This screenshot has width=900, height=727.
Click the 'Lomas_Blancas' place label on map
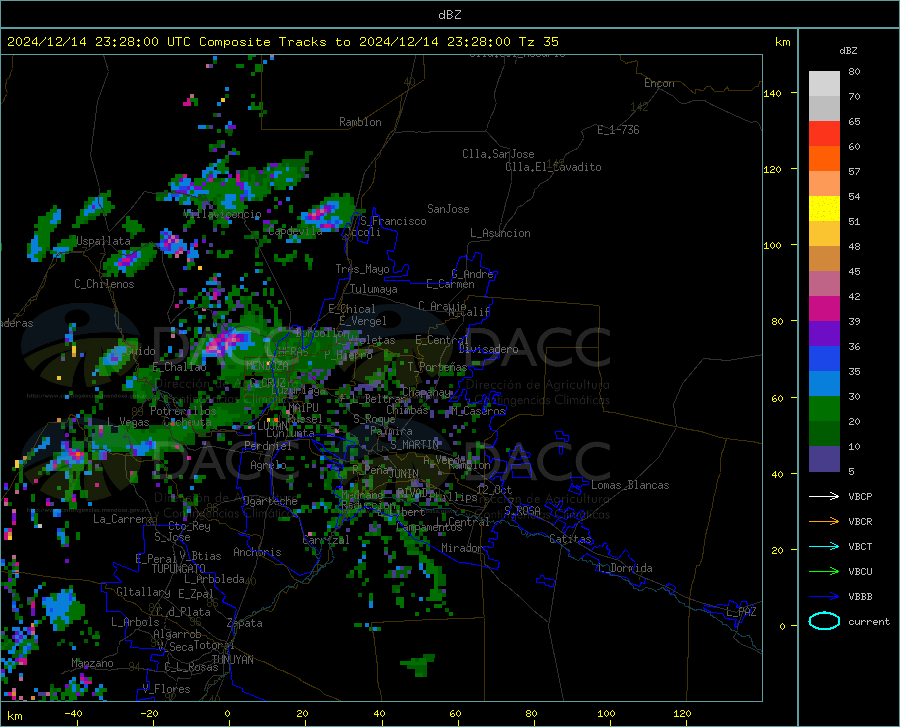[630, 485]
